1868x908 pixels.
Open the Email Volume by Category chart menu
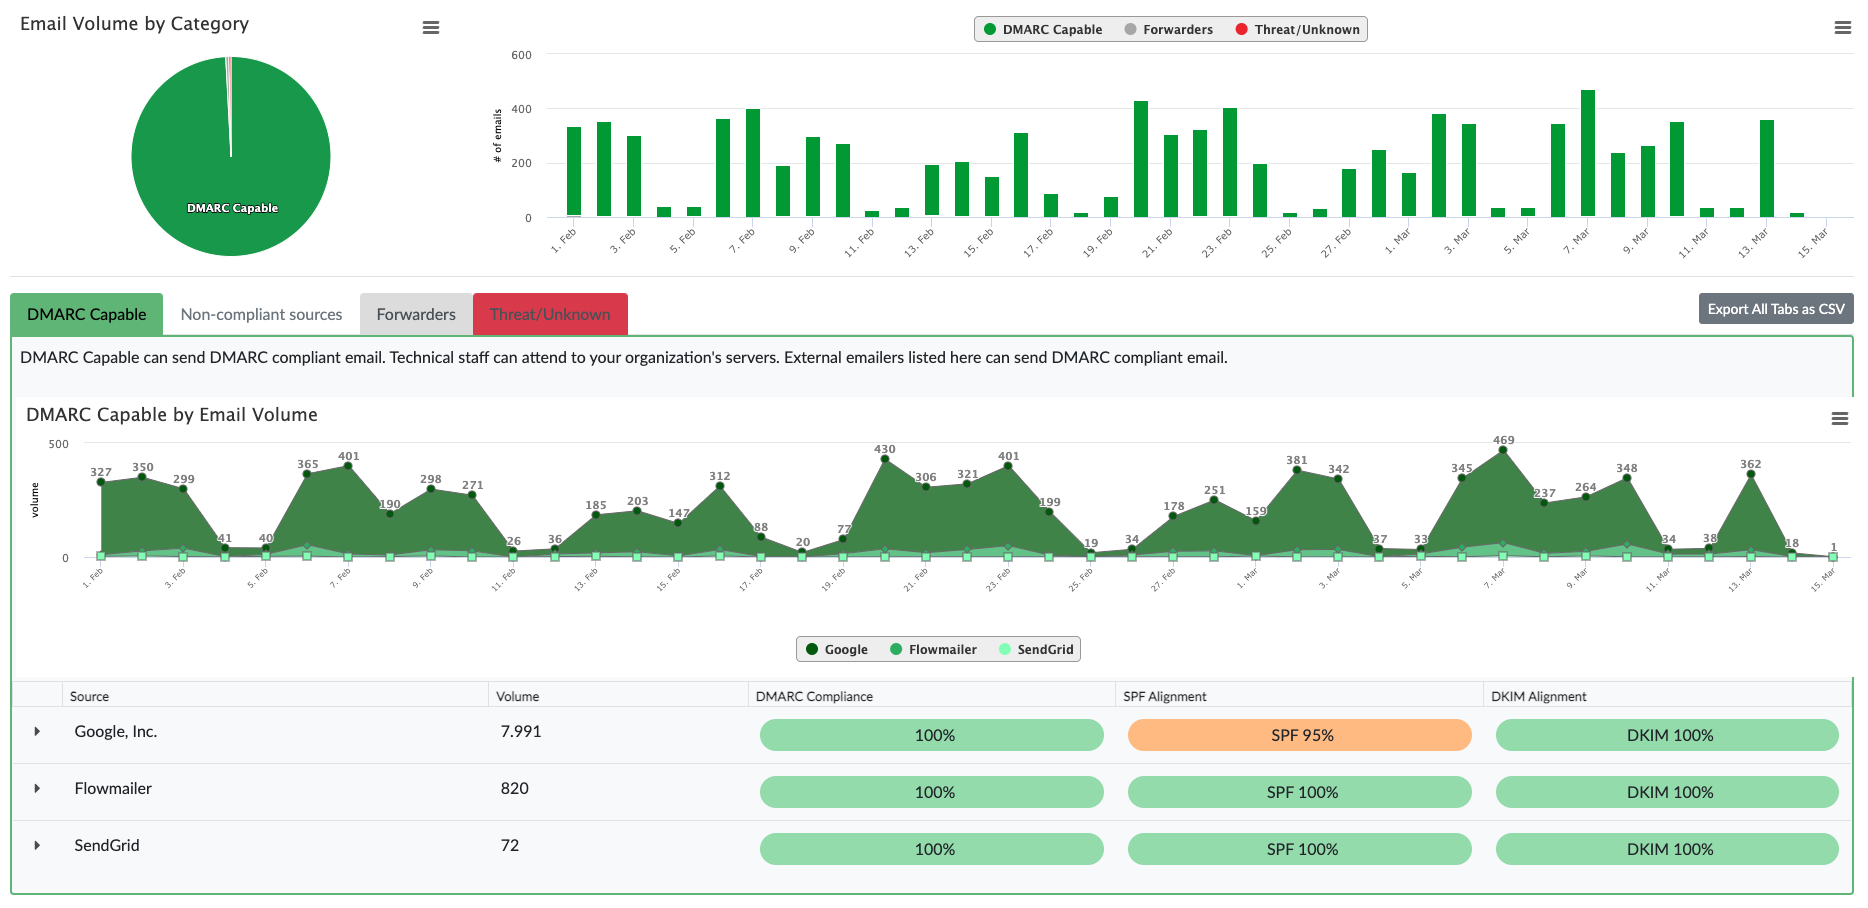431,27
